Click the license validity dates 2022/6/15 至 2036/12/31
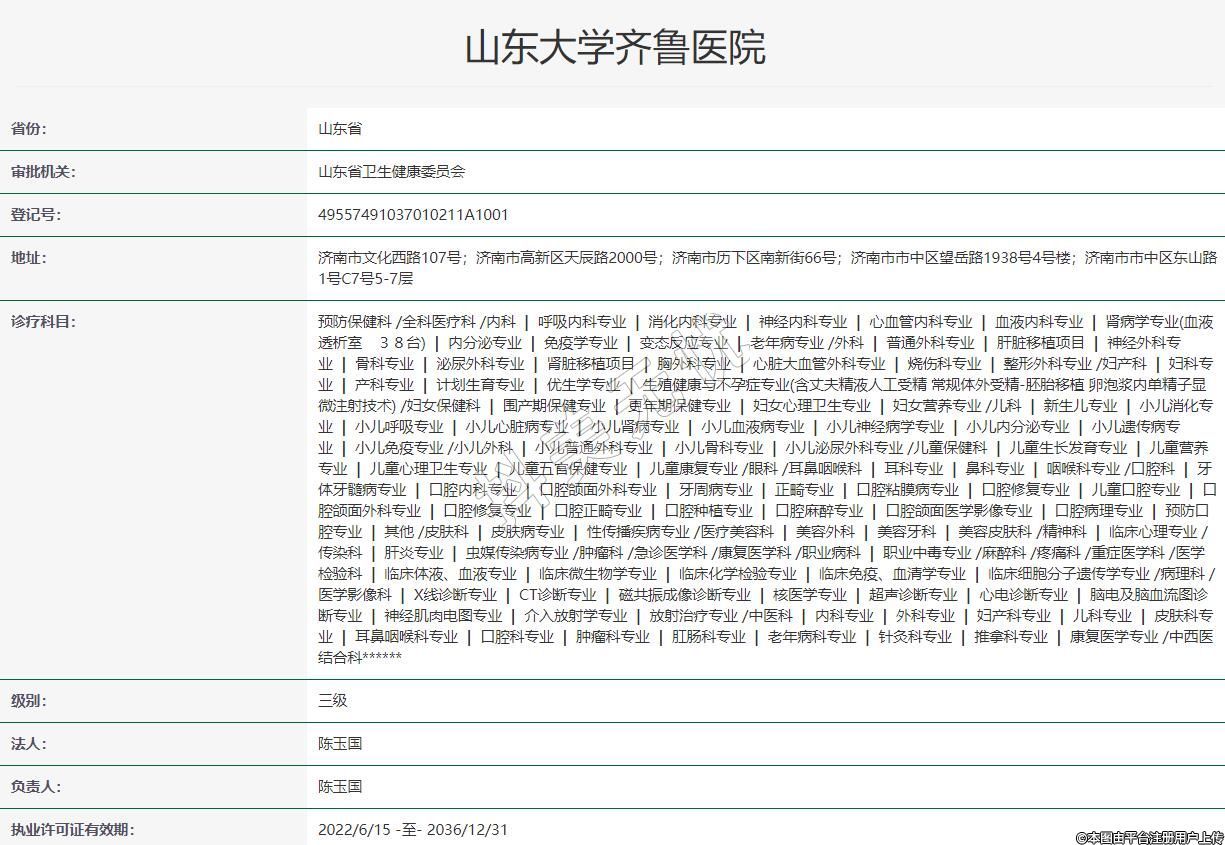The height and width of the screenshot is (845, 1225). click(413, 830)
